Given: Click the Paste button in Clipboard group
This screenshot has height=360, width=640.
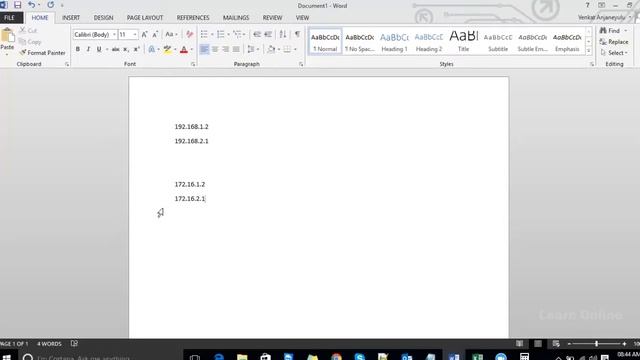Looking at the screenshot, I should [7, 41].
